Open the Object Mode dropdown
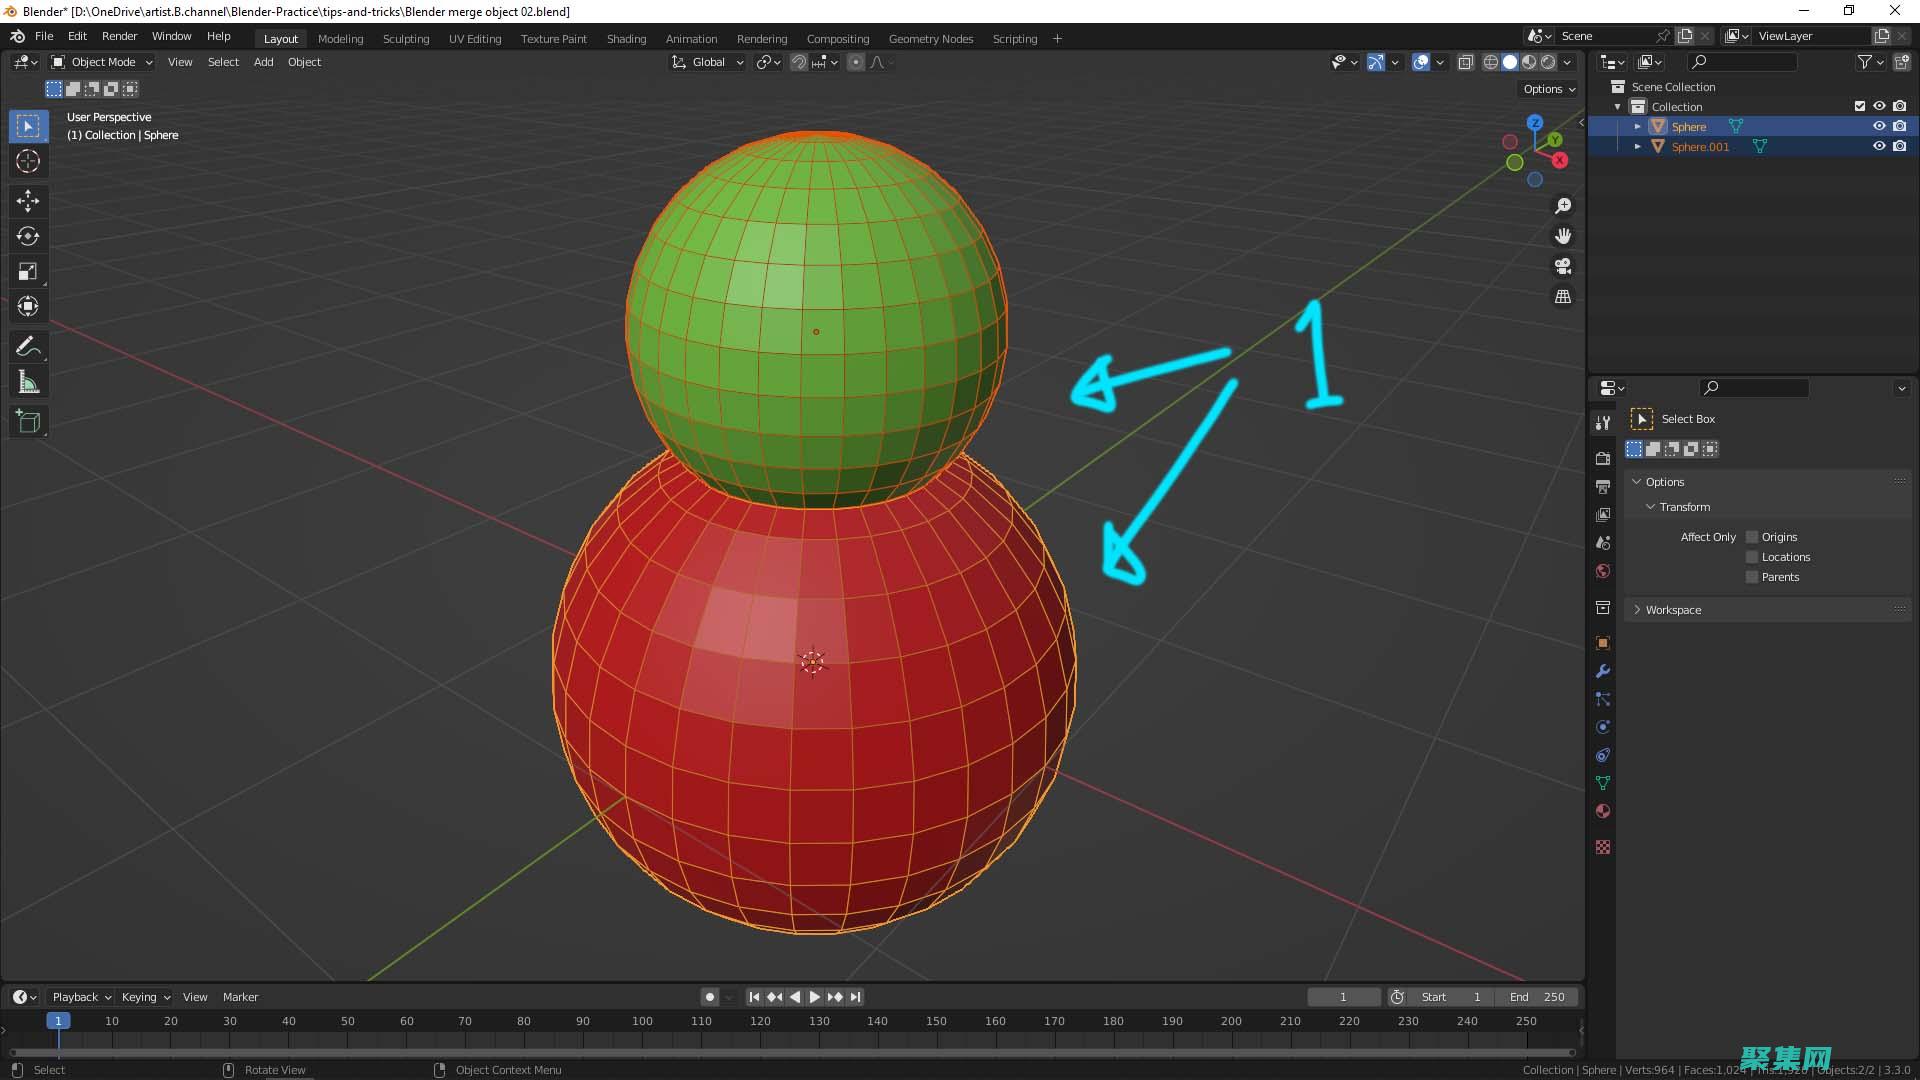 click(x=102, y=62)
